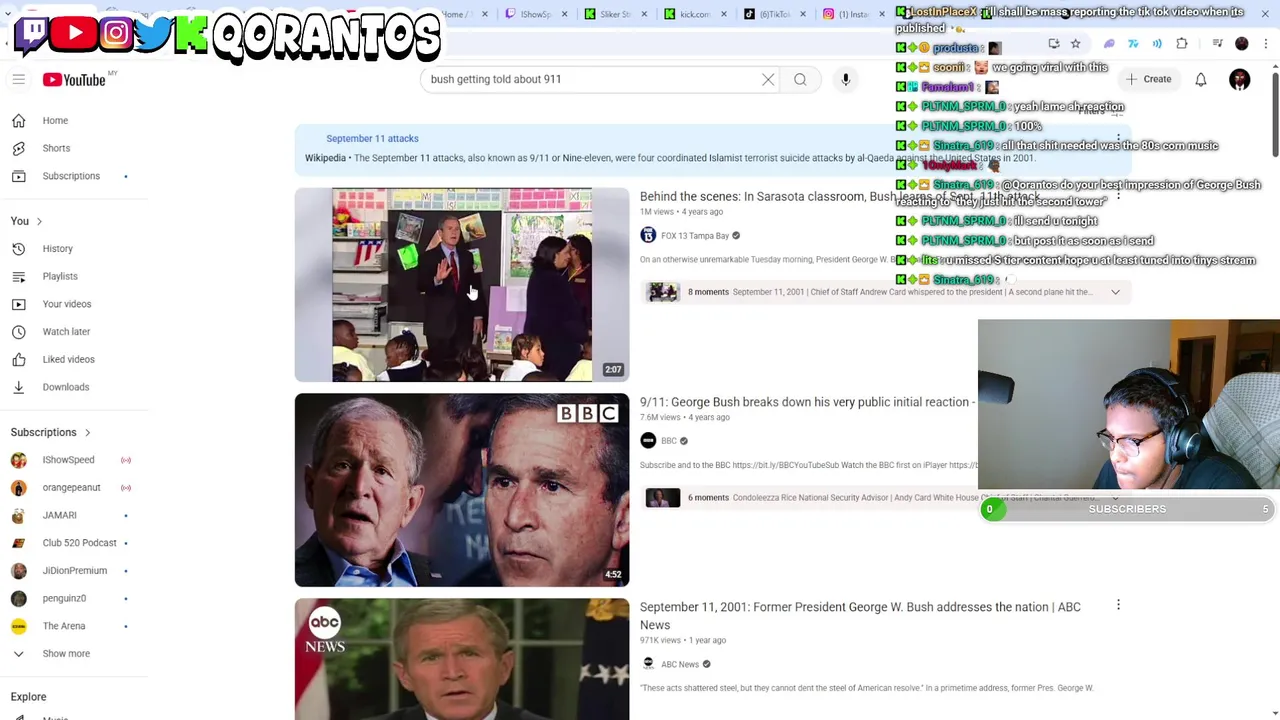Click the Explore section heading

(29, 696)
